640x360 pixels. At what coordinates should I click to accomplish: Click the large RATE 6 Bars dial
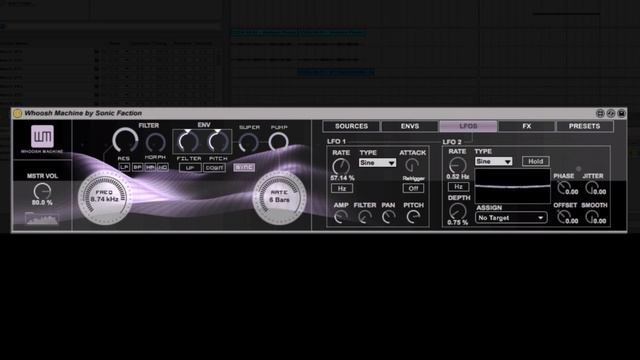(x=279, y=197)
